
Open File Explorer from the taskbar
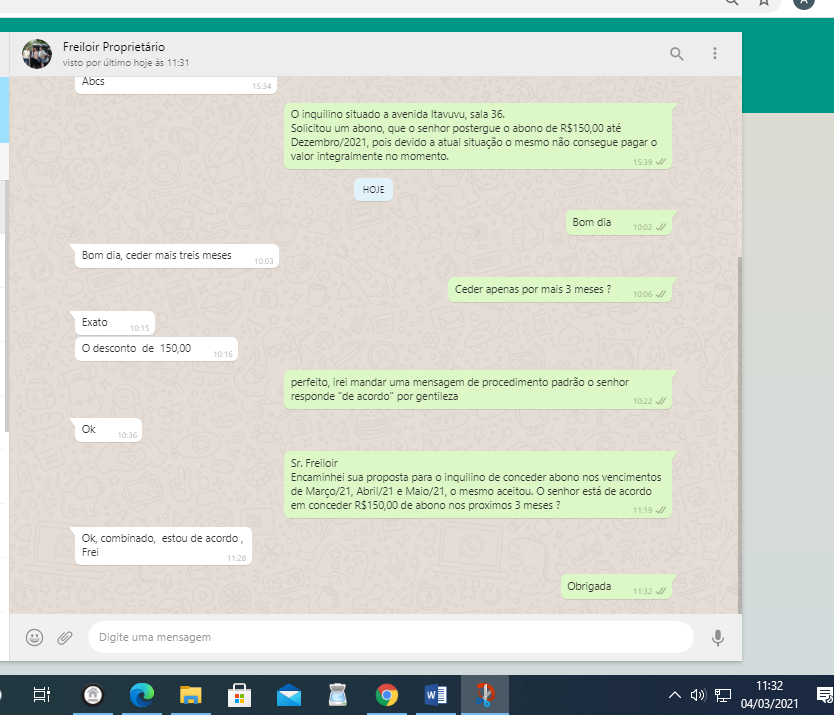[191, 694]
